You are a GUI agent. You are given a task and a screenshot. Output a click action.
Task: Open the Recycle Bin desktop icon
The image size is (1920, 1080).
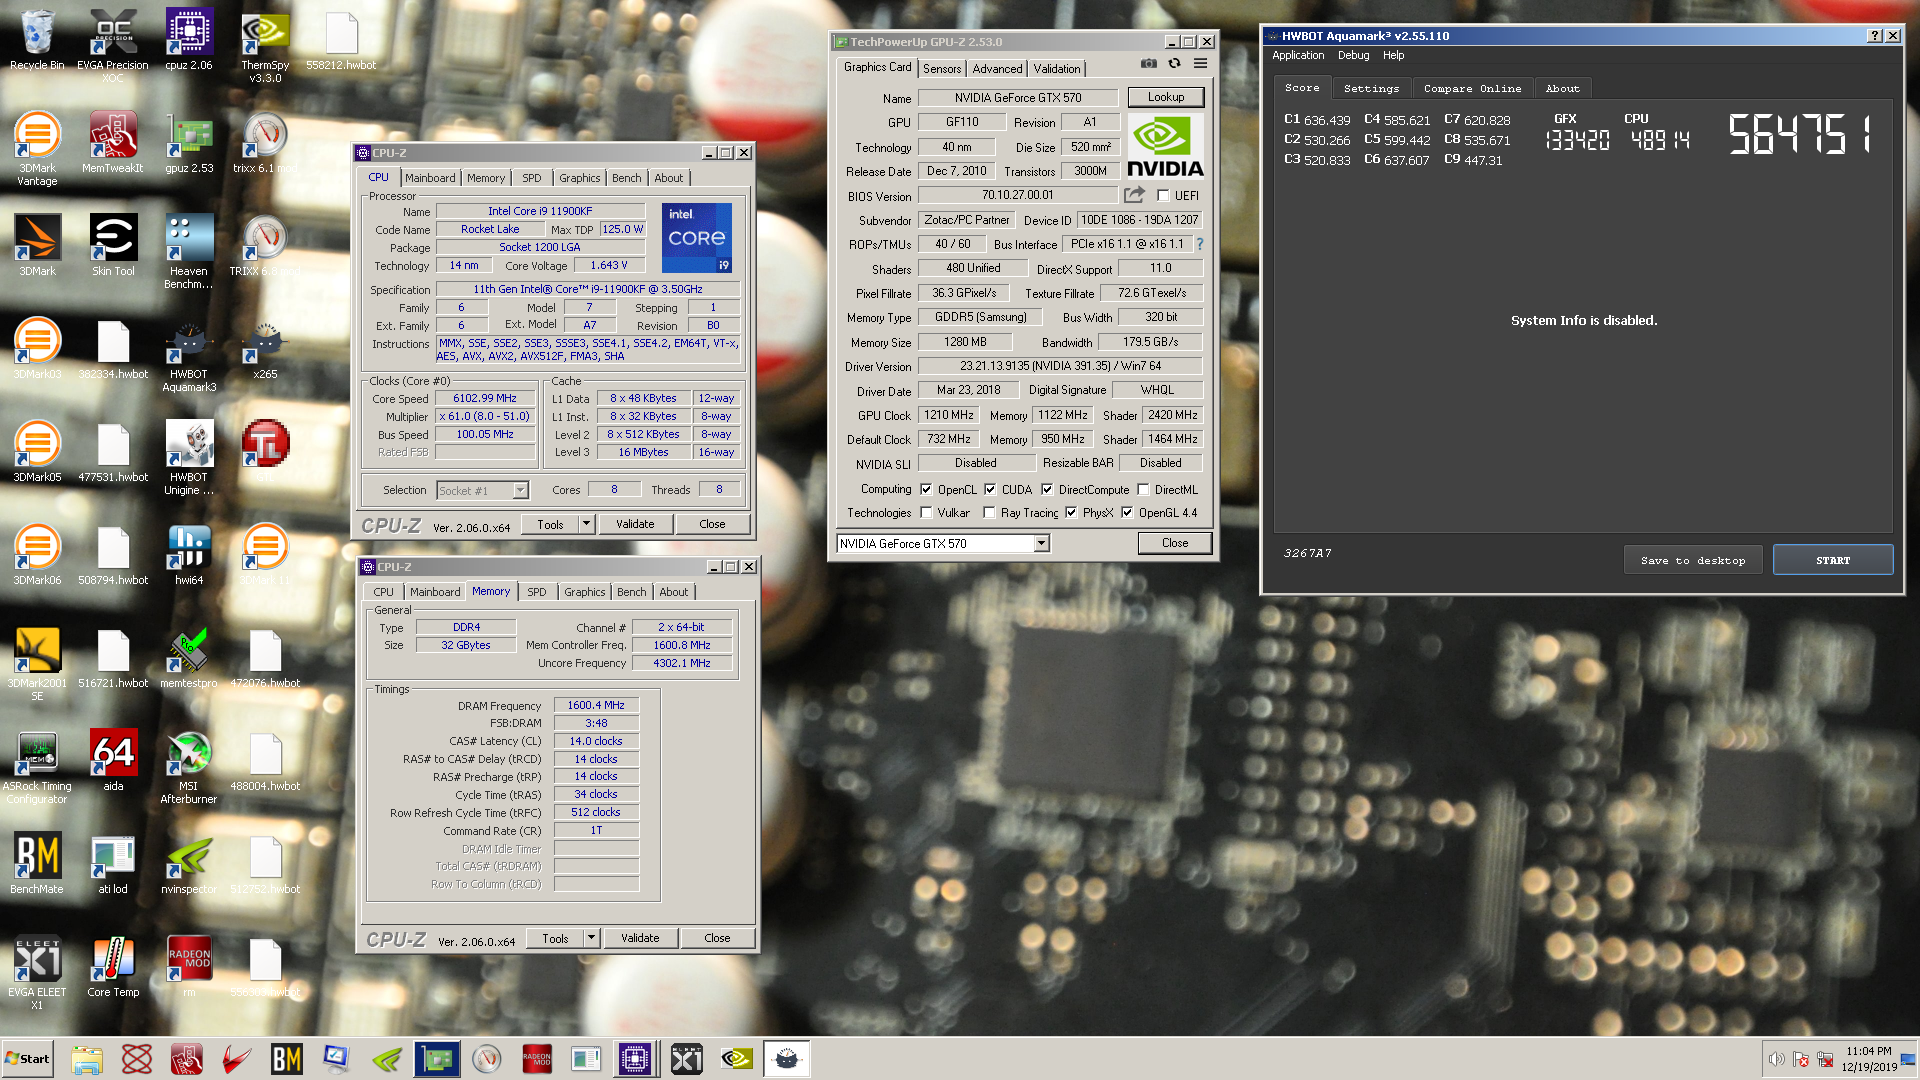[37, 40]
